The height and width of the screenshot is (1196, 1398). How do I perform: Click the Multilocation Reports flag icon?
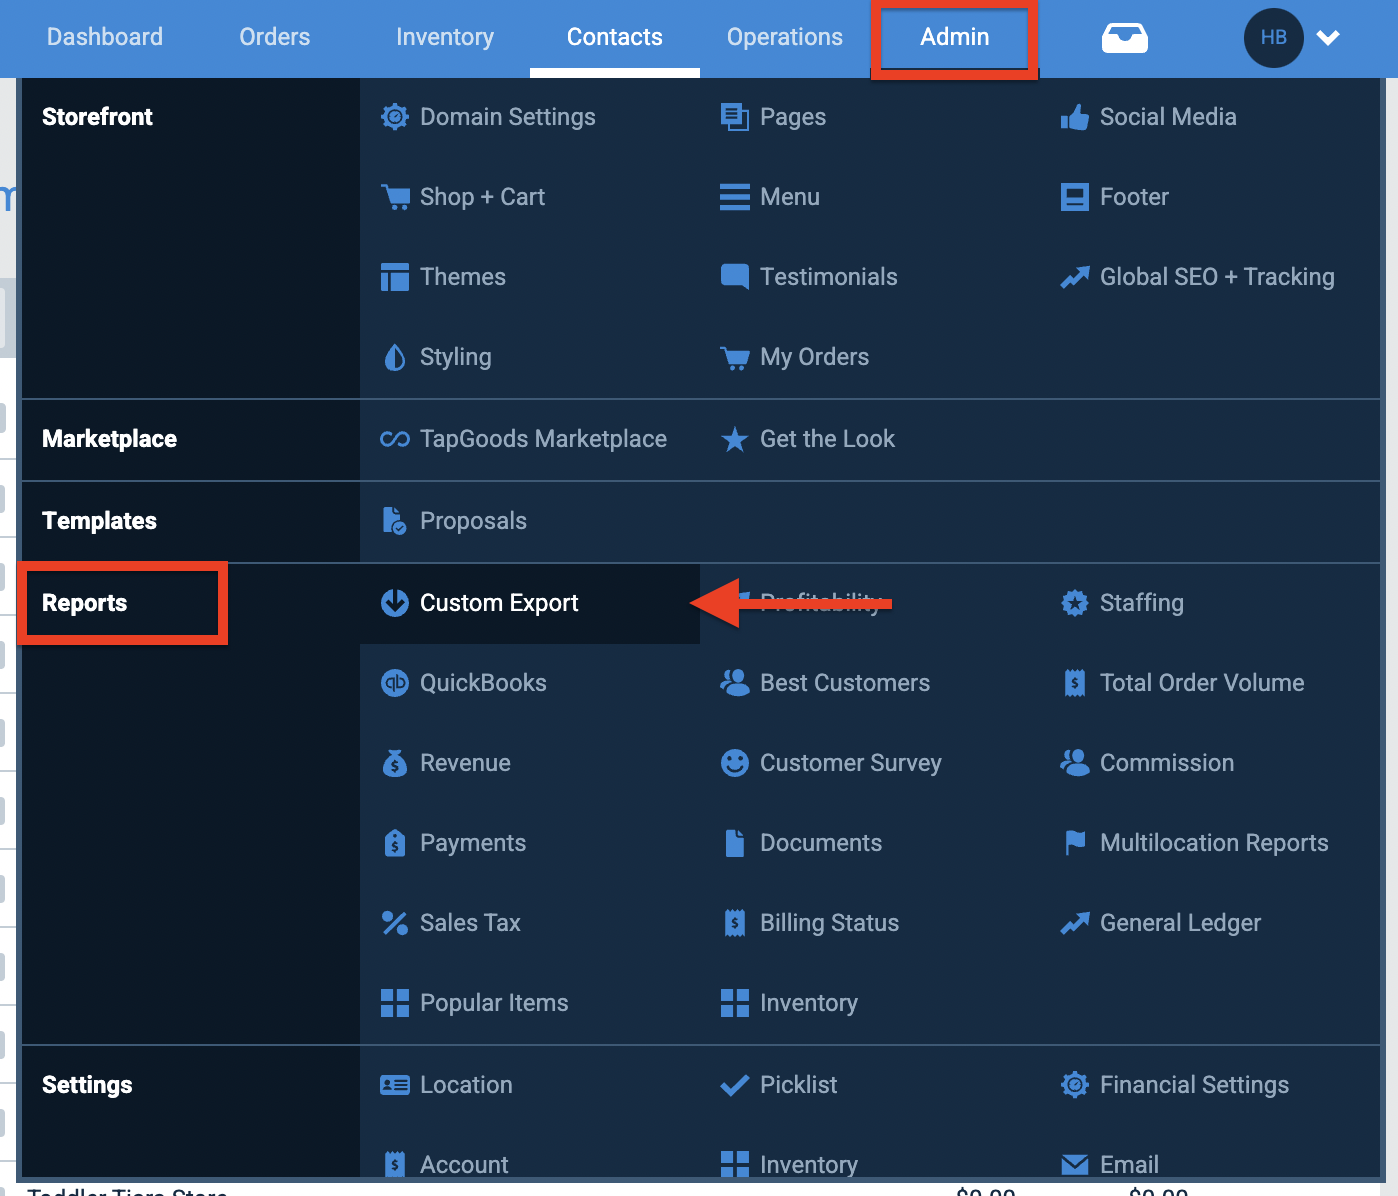(x=1075, y=843)
